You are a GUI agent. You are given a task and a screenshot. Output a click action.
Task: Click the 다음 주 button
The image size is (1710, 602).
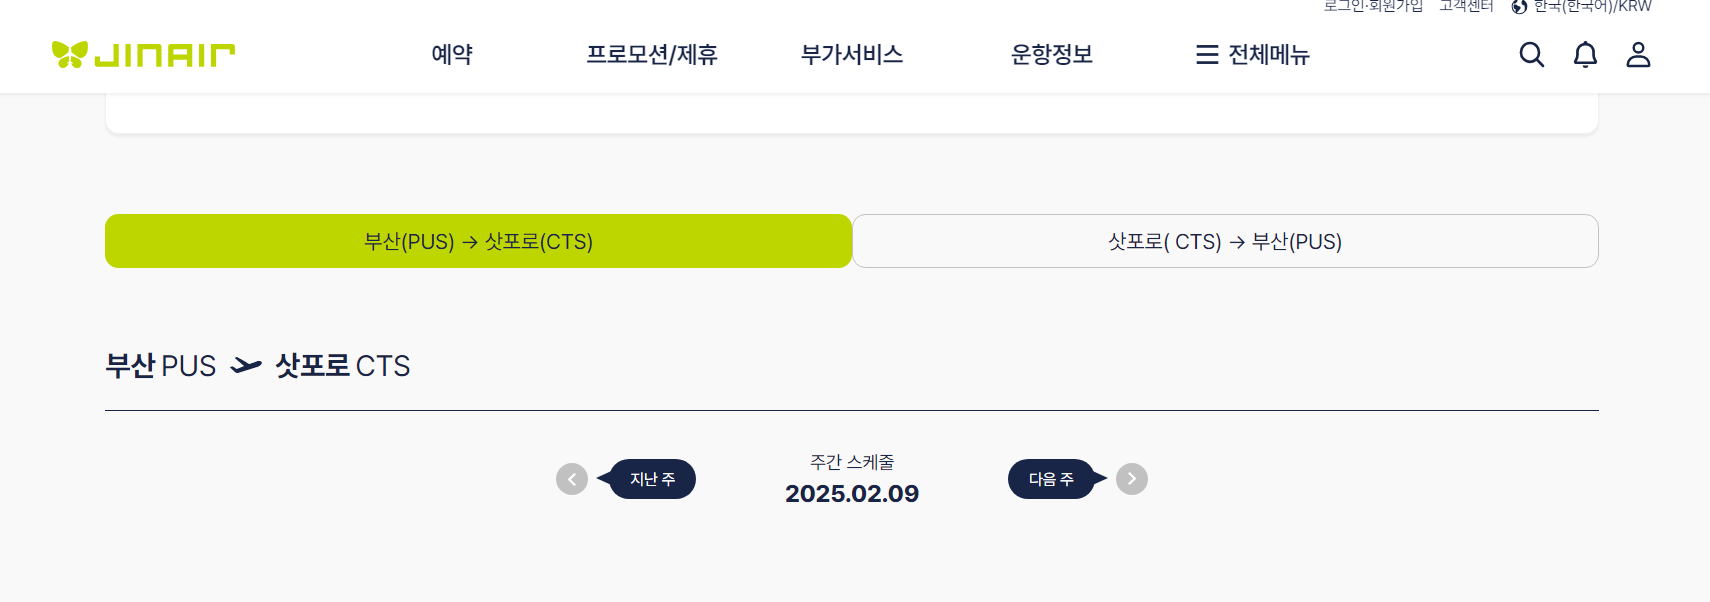[1051, 479]
